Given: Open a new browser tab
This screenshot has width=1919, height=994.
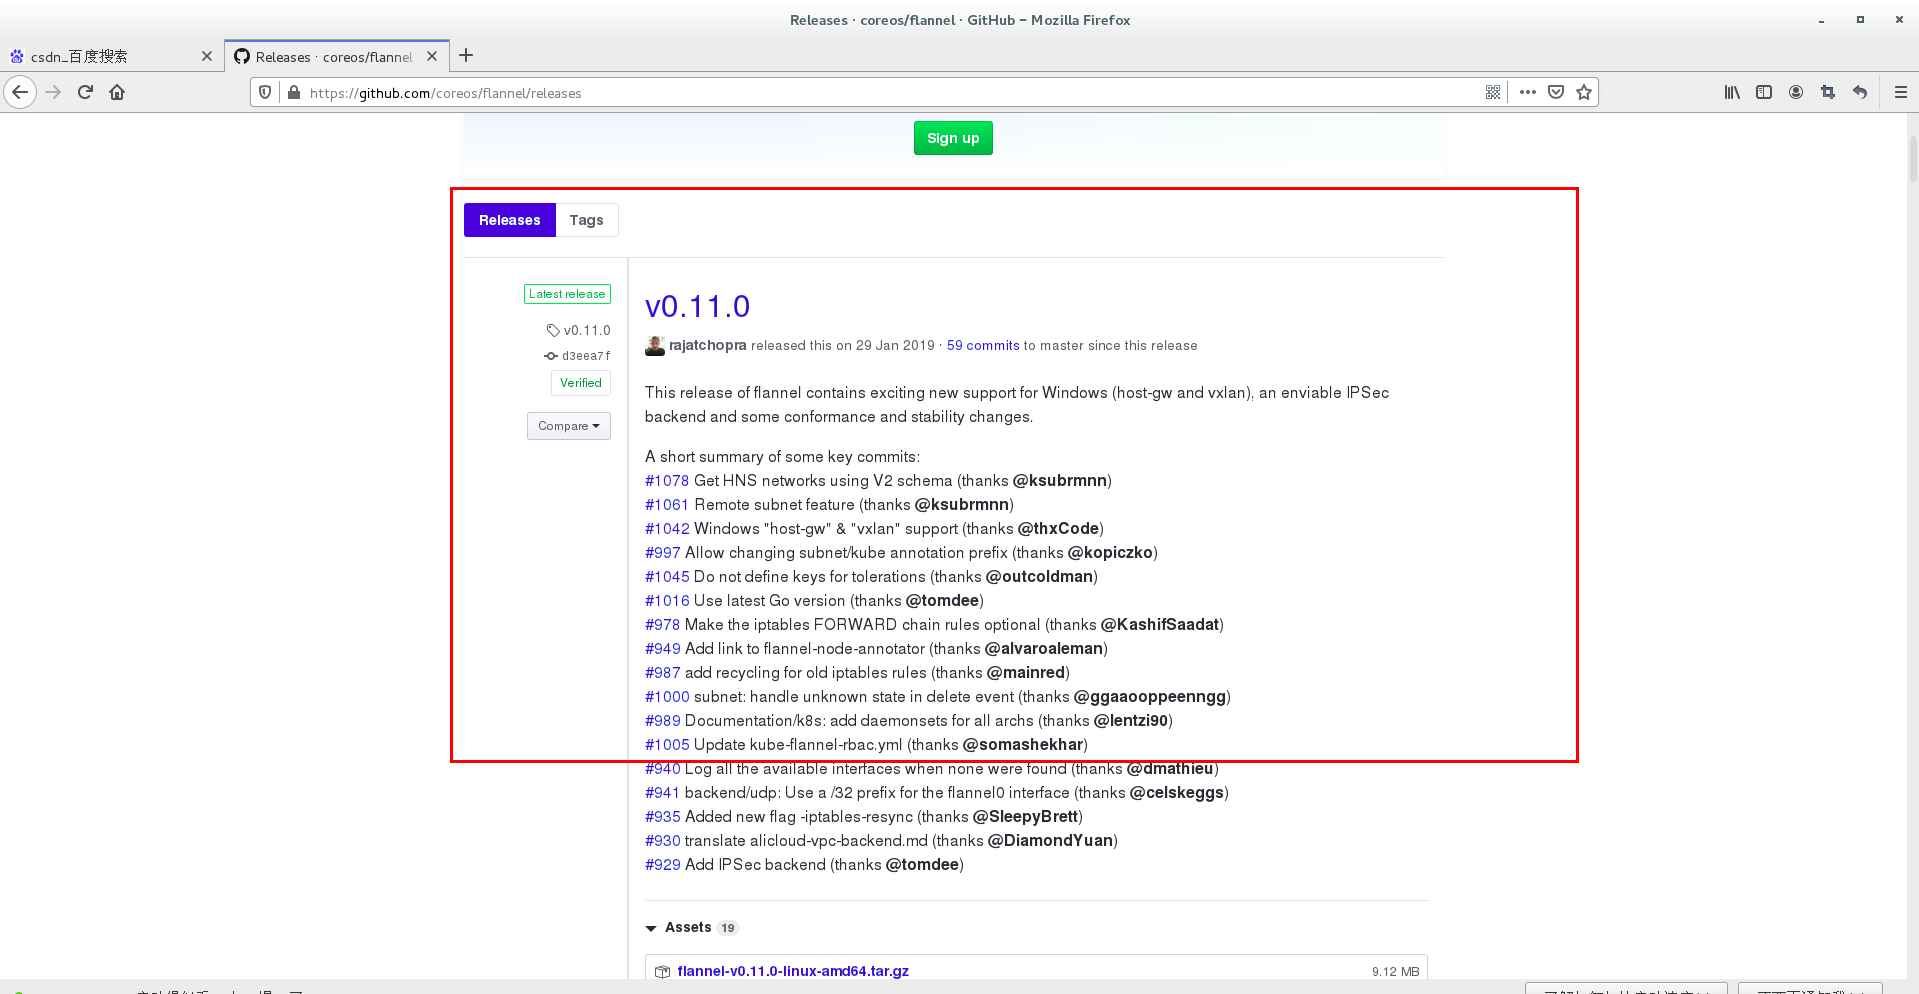Looking at the screenshot, I should click(466, 56).
